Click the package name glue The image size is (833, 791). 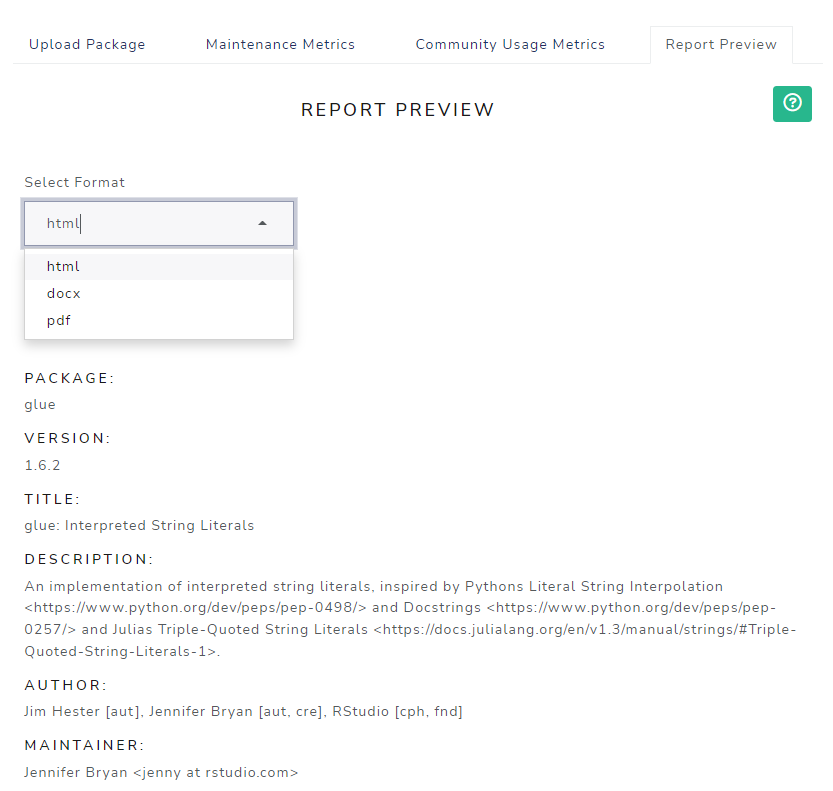(40, 405)
